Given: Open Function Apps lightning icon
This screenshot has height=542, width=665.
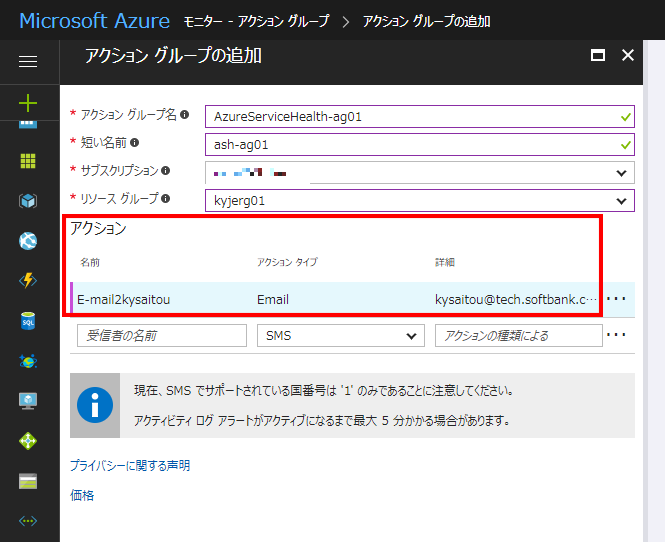Looking at the screenshot, I should [x=28, y=281].
